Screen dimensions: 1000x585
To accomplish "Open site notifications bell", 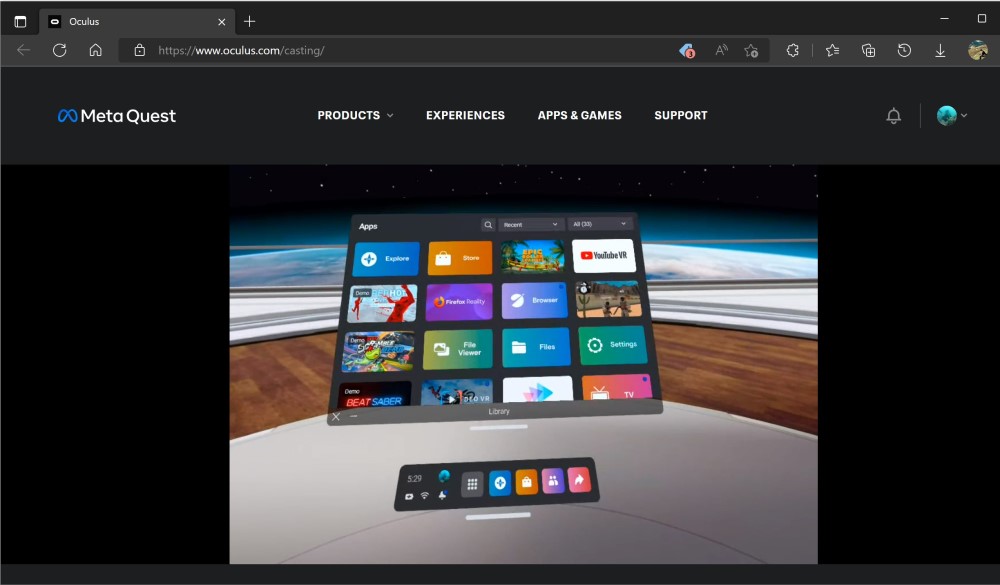I will pos(893,115).
